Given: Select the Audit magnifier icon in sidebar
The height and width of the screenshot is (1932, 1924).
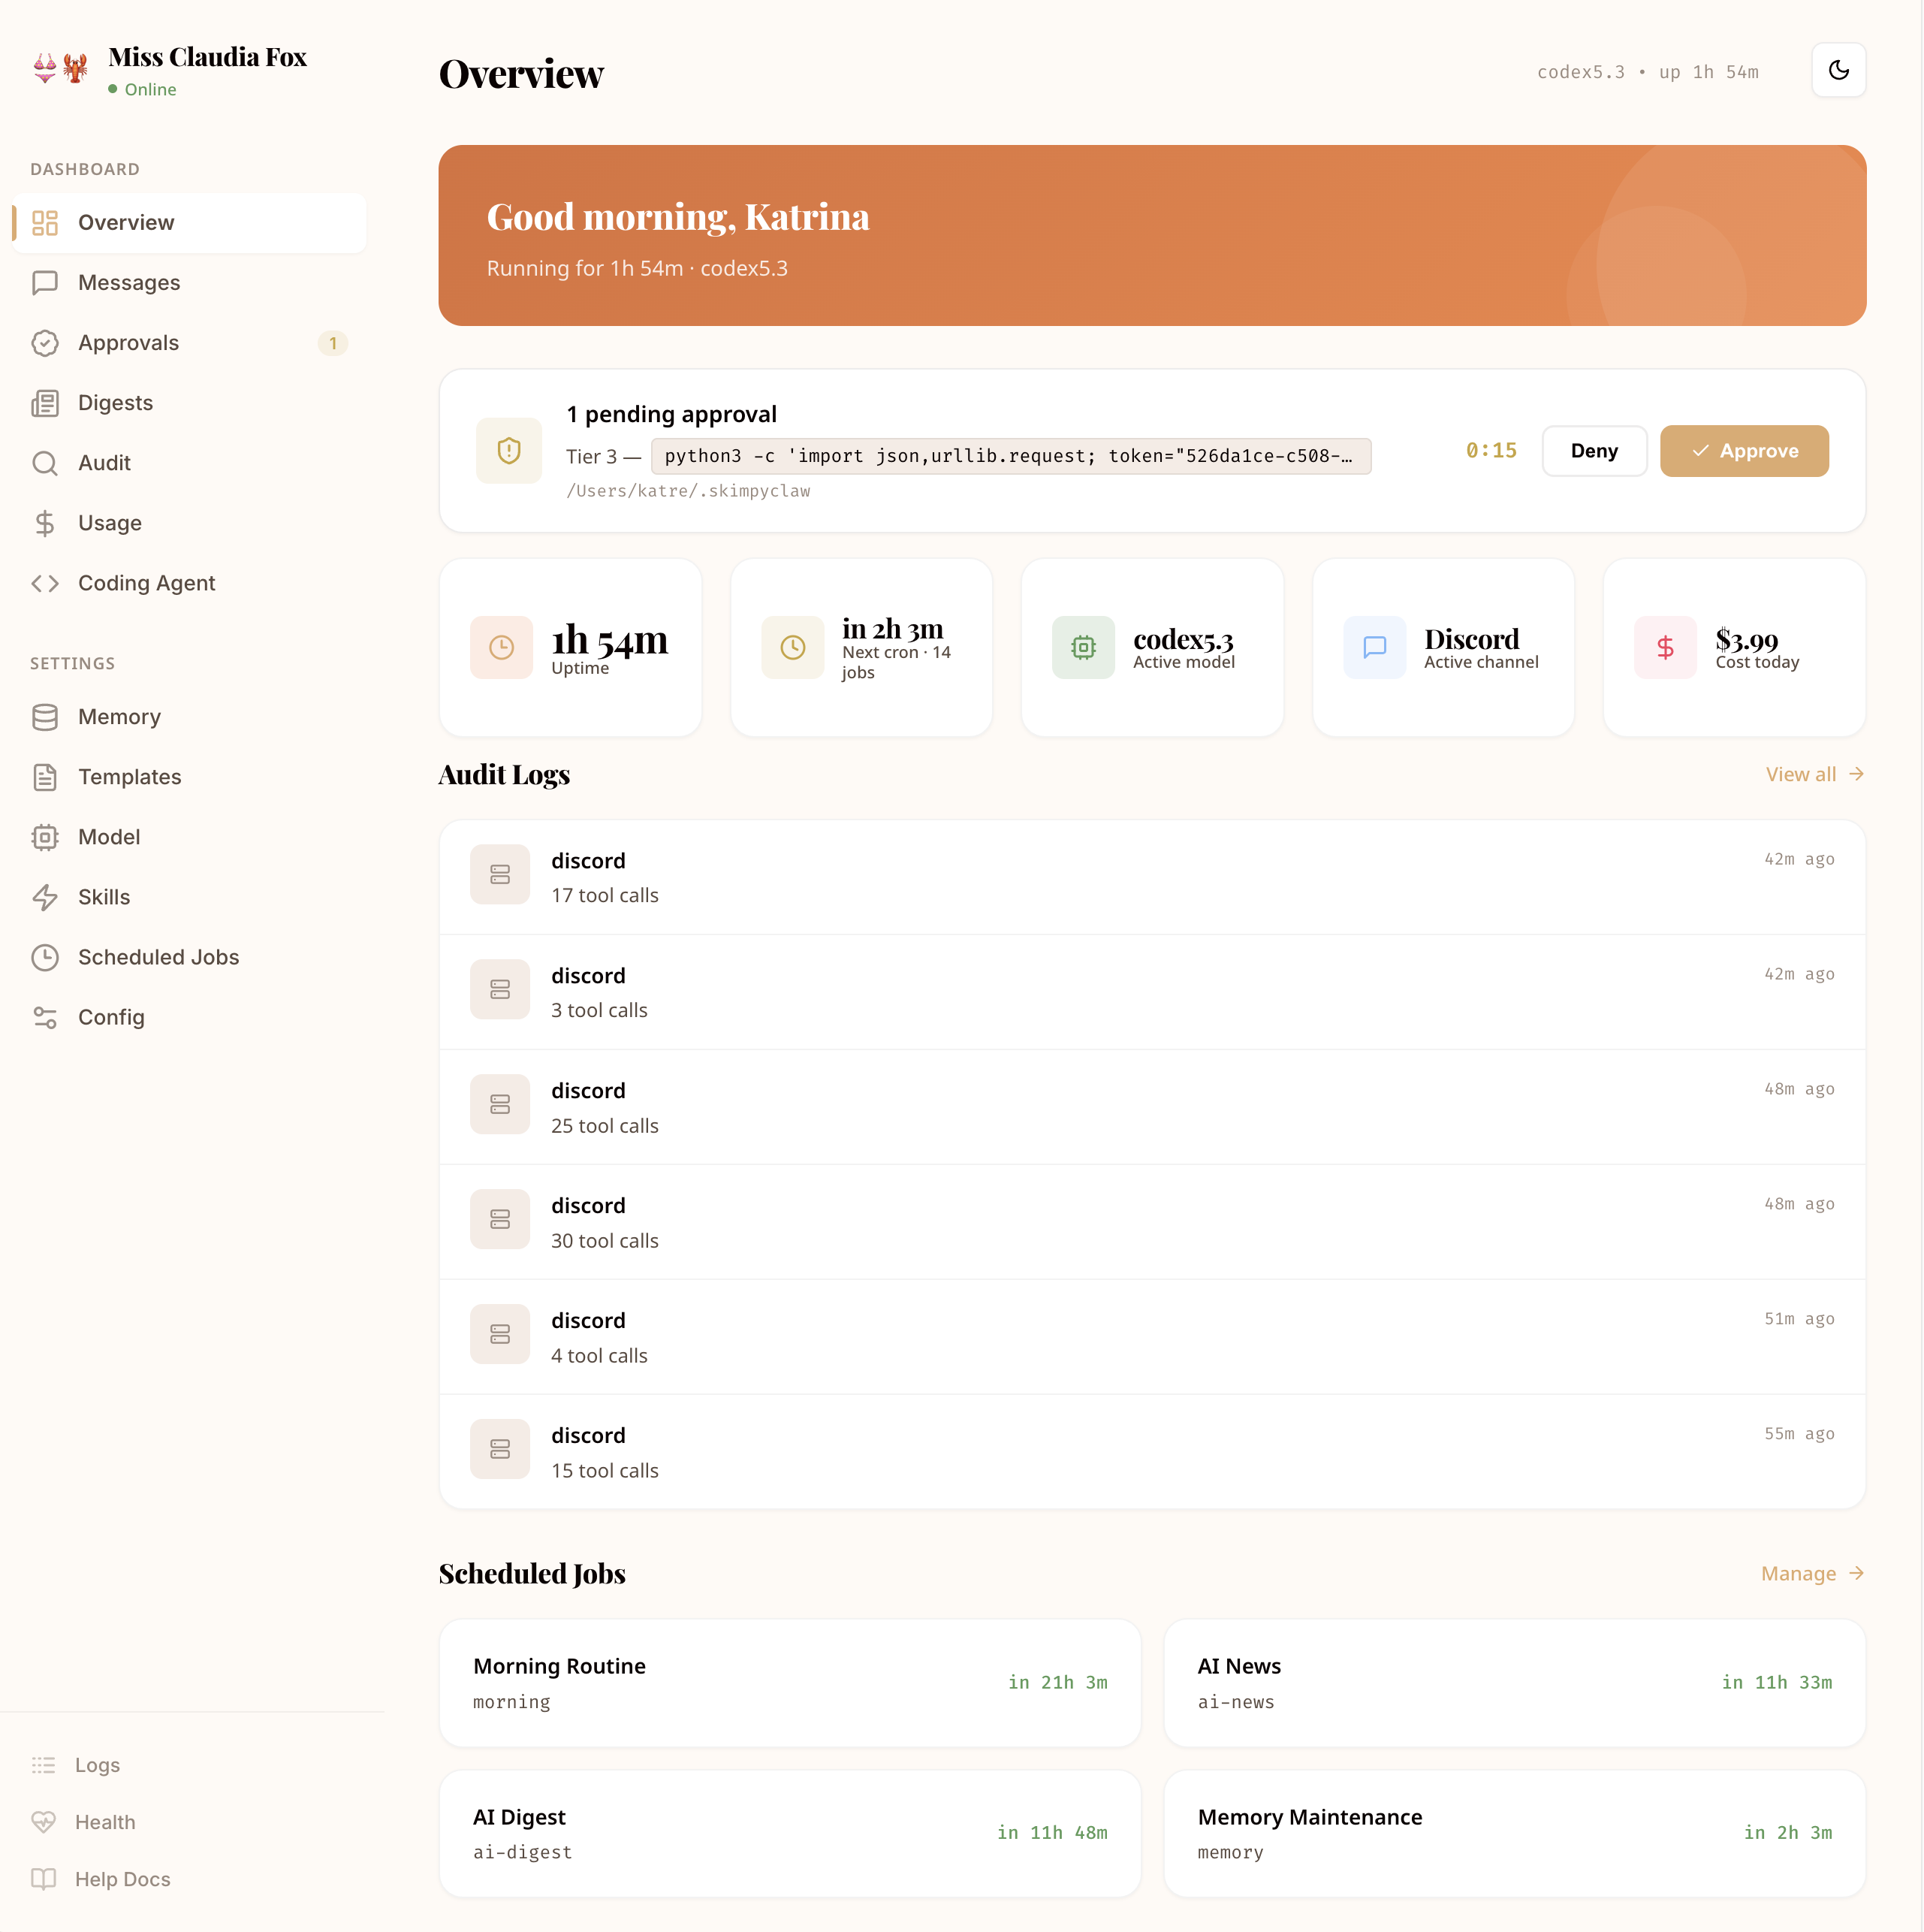Looking at the screenshot, I should pyautogui.click(x=46, y=463).
